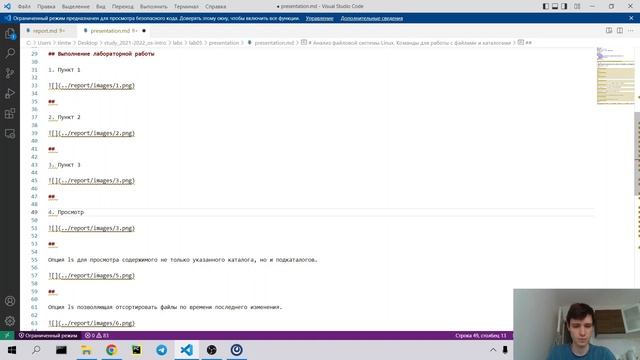Toggle the bottom panel layout button
Image resolution: width=640 pixels, height=360 pixels.
click(x=555, y=6)
